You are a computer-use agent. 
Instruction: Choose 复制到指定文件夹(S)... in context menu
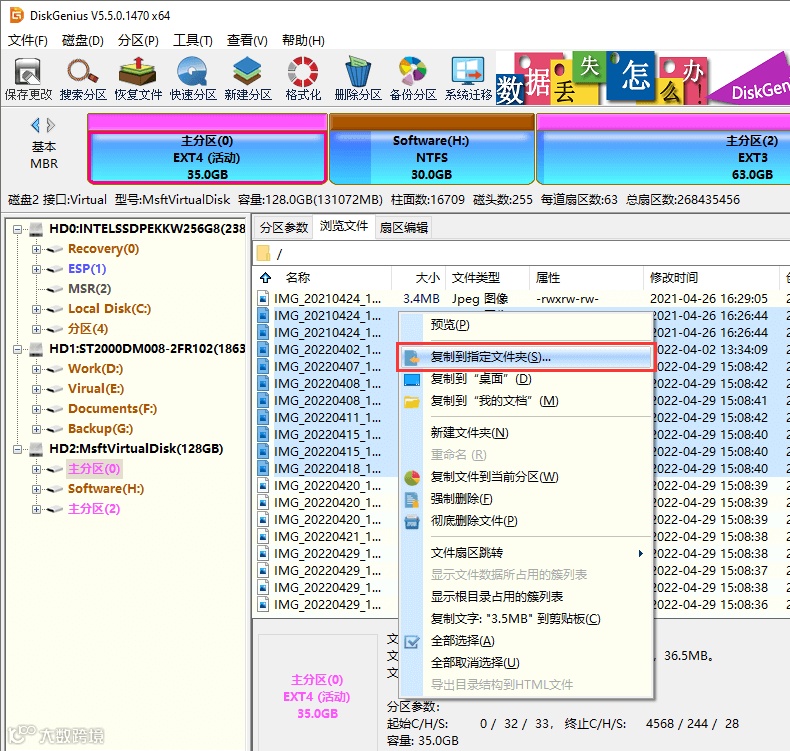click(526, 358)
